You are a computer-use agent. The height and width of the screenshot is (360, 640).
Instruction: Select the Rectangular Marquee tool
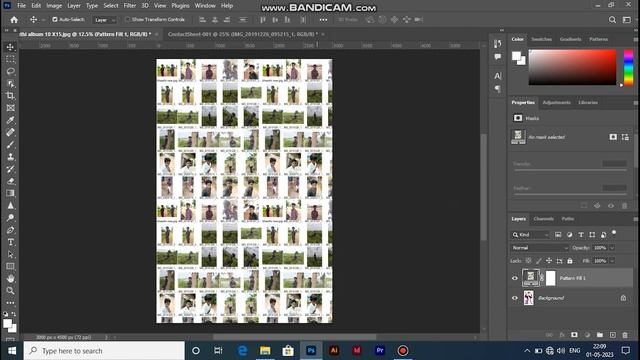tap(11, 59)
